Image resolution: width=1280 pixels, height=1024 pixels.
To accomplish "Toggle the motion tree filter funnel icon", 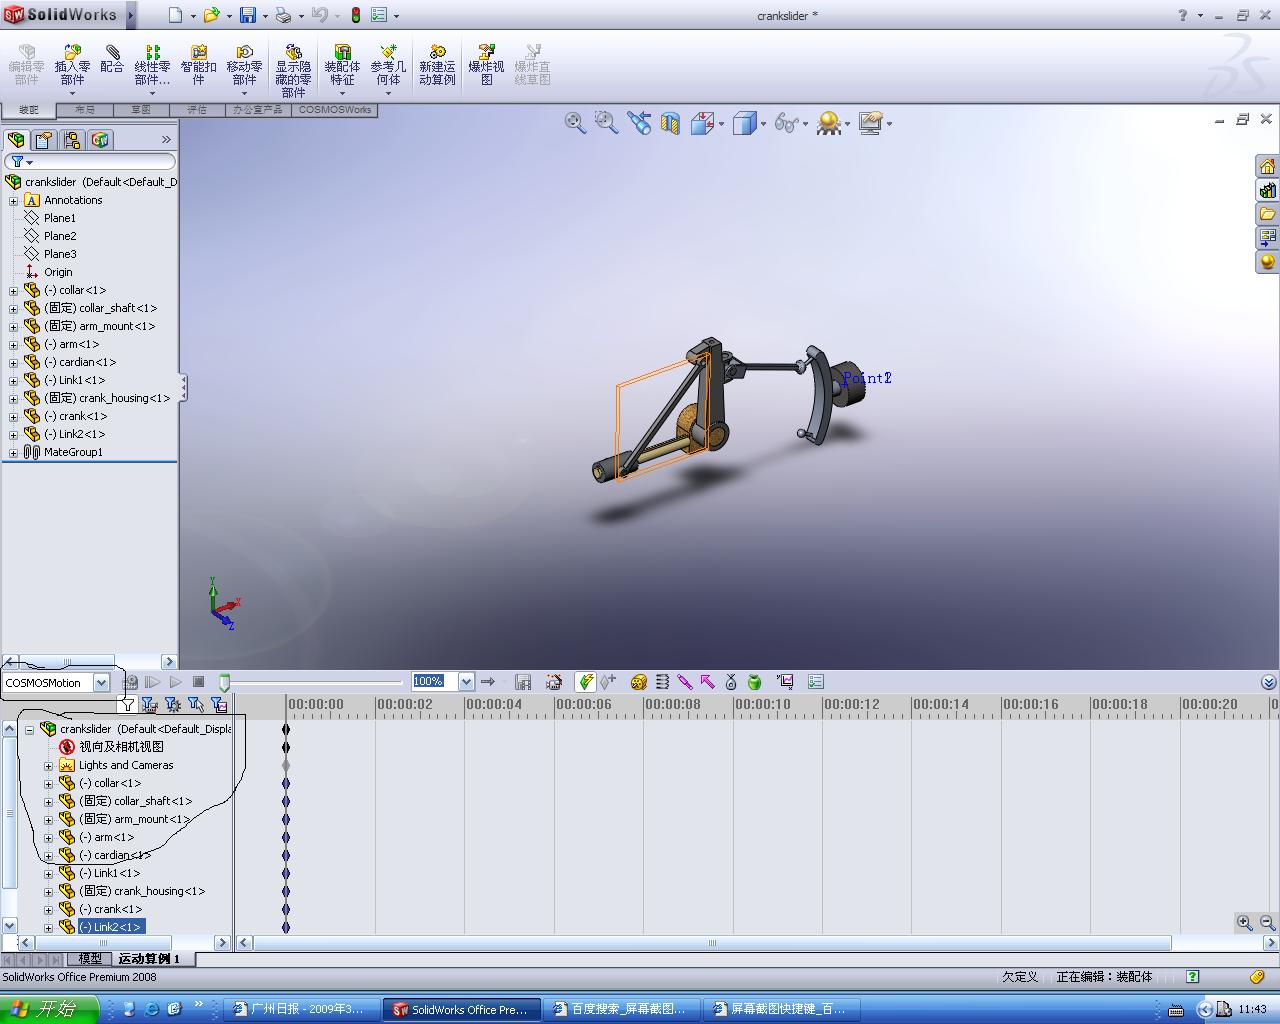I will 128,705.
